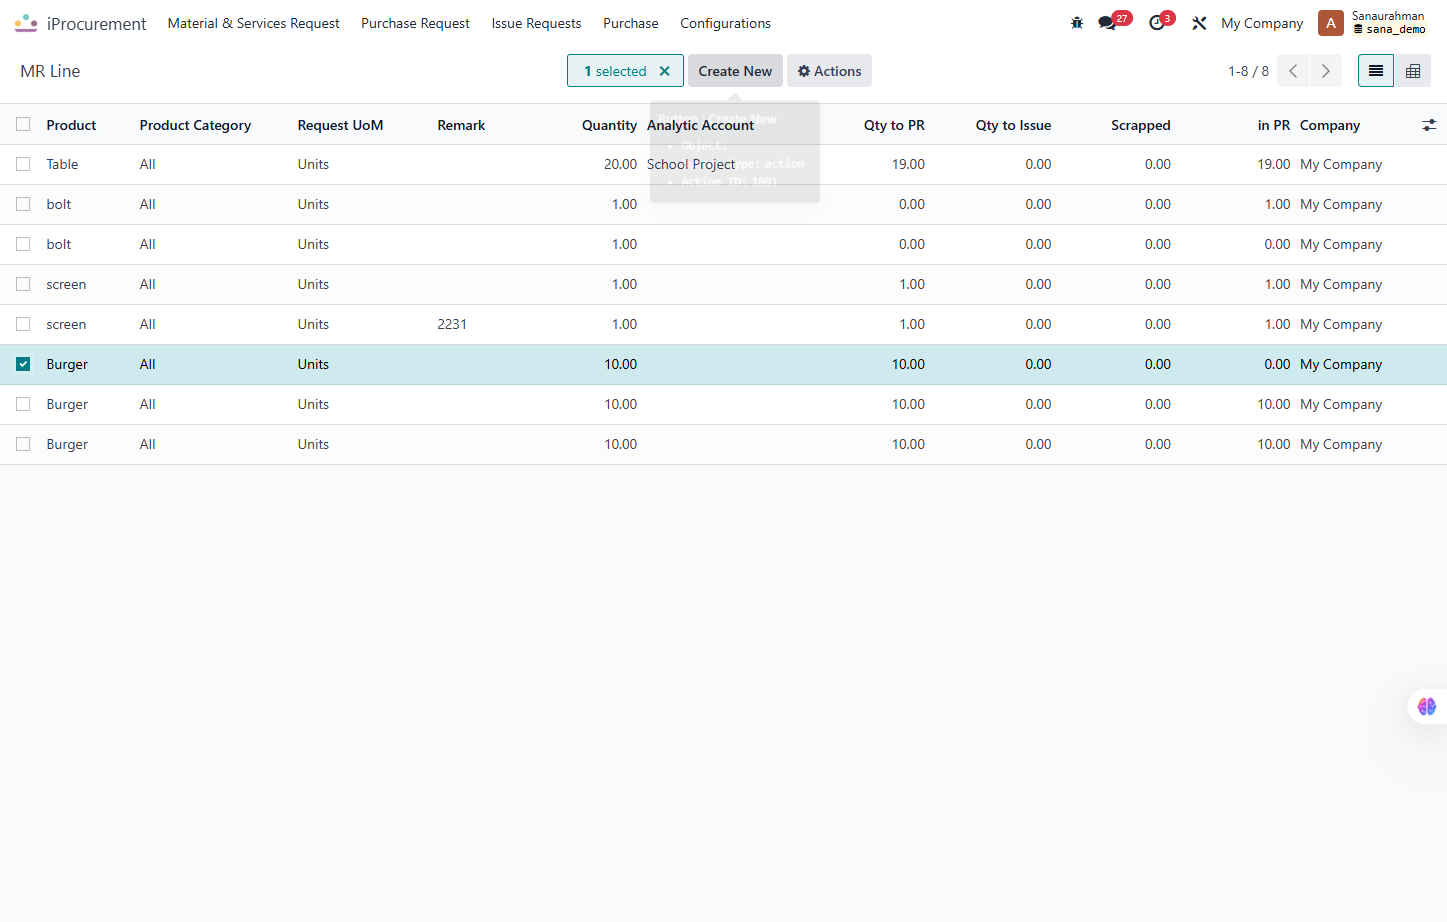Sort by Qty to PR column
The width and height of the screenshot is (1447, 922).
coord(894,125)
